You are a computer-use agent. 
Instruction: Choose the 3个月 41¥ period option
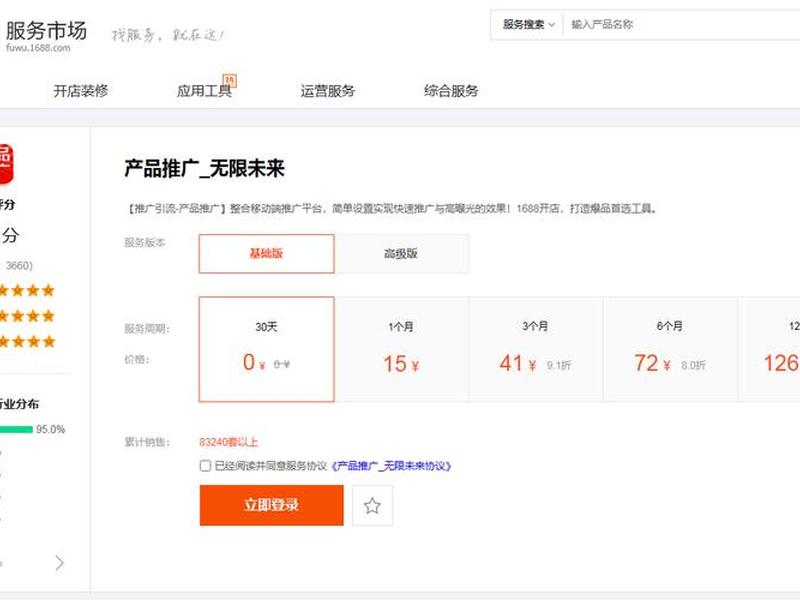pyautogui.click(x=536, y=349)
